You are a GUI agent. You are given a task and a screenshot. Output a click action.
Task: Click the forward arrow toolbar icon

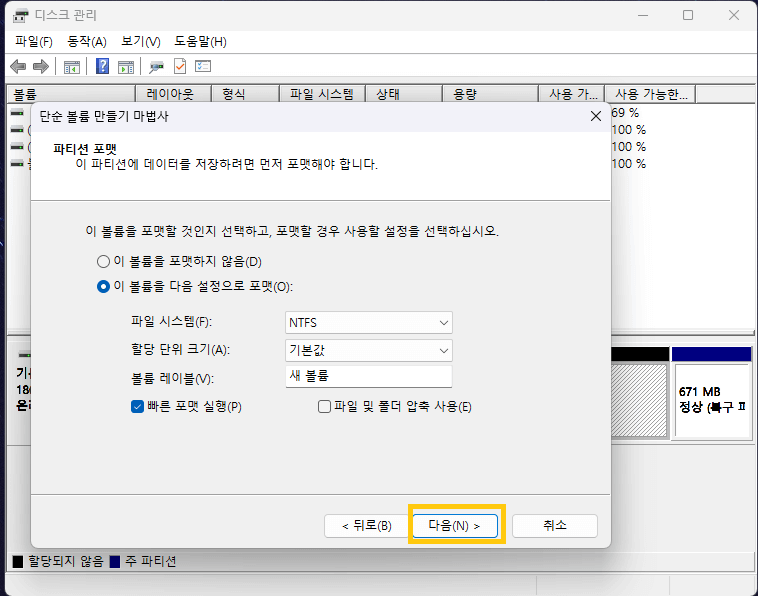coord(41,66)
